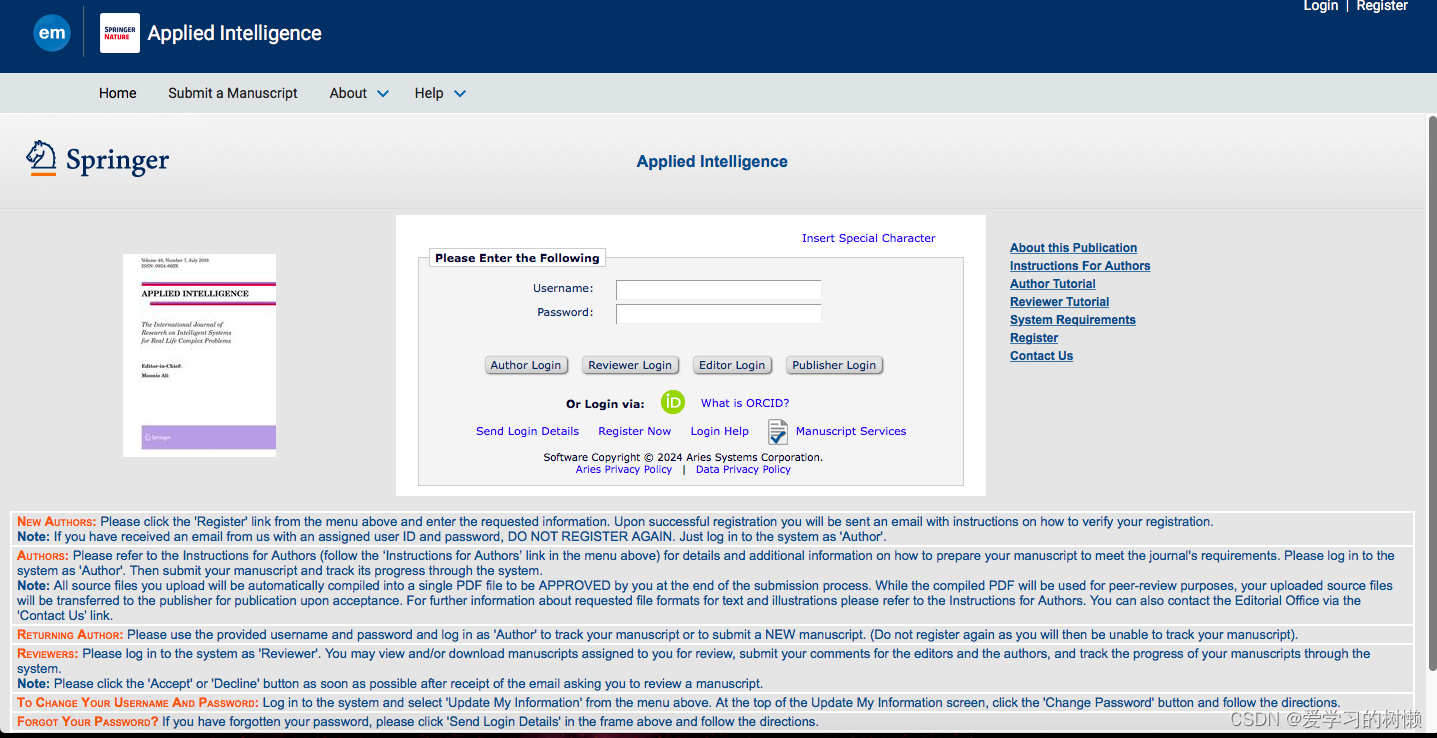Click the page's vertical scrollbar
The width and height of the screenshot is (1437, 738).
pos(1431,393)
